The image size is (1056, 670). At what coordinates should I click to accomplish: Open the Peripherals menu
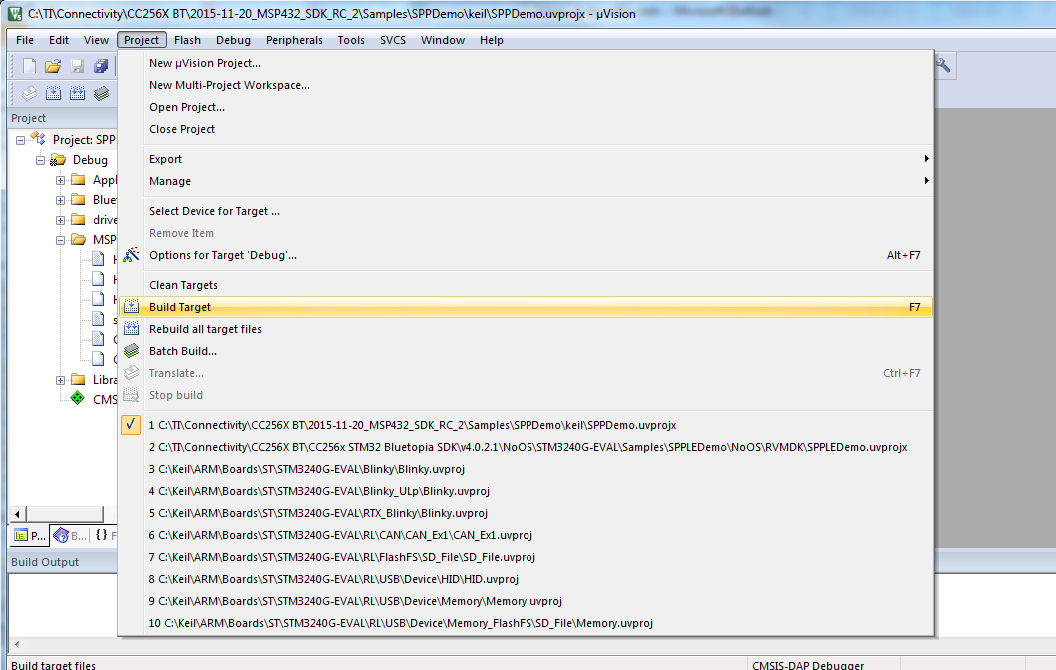click(x=294, y=40)
